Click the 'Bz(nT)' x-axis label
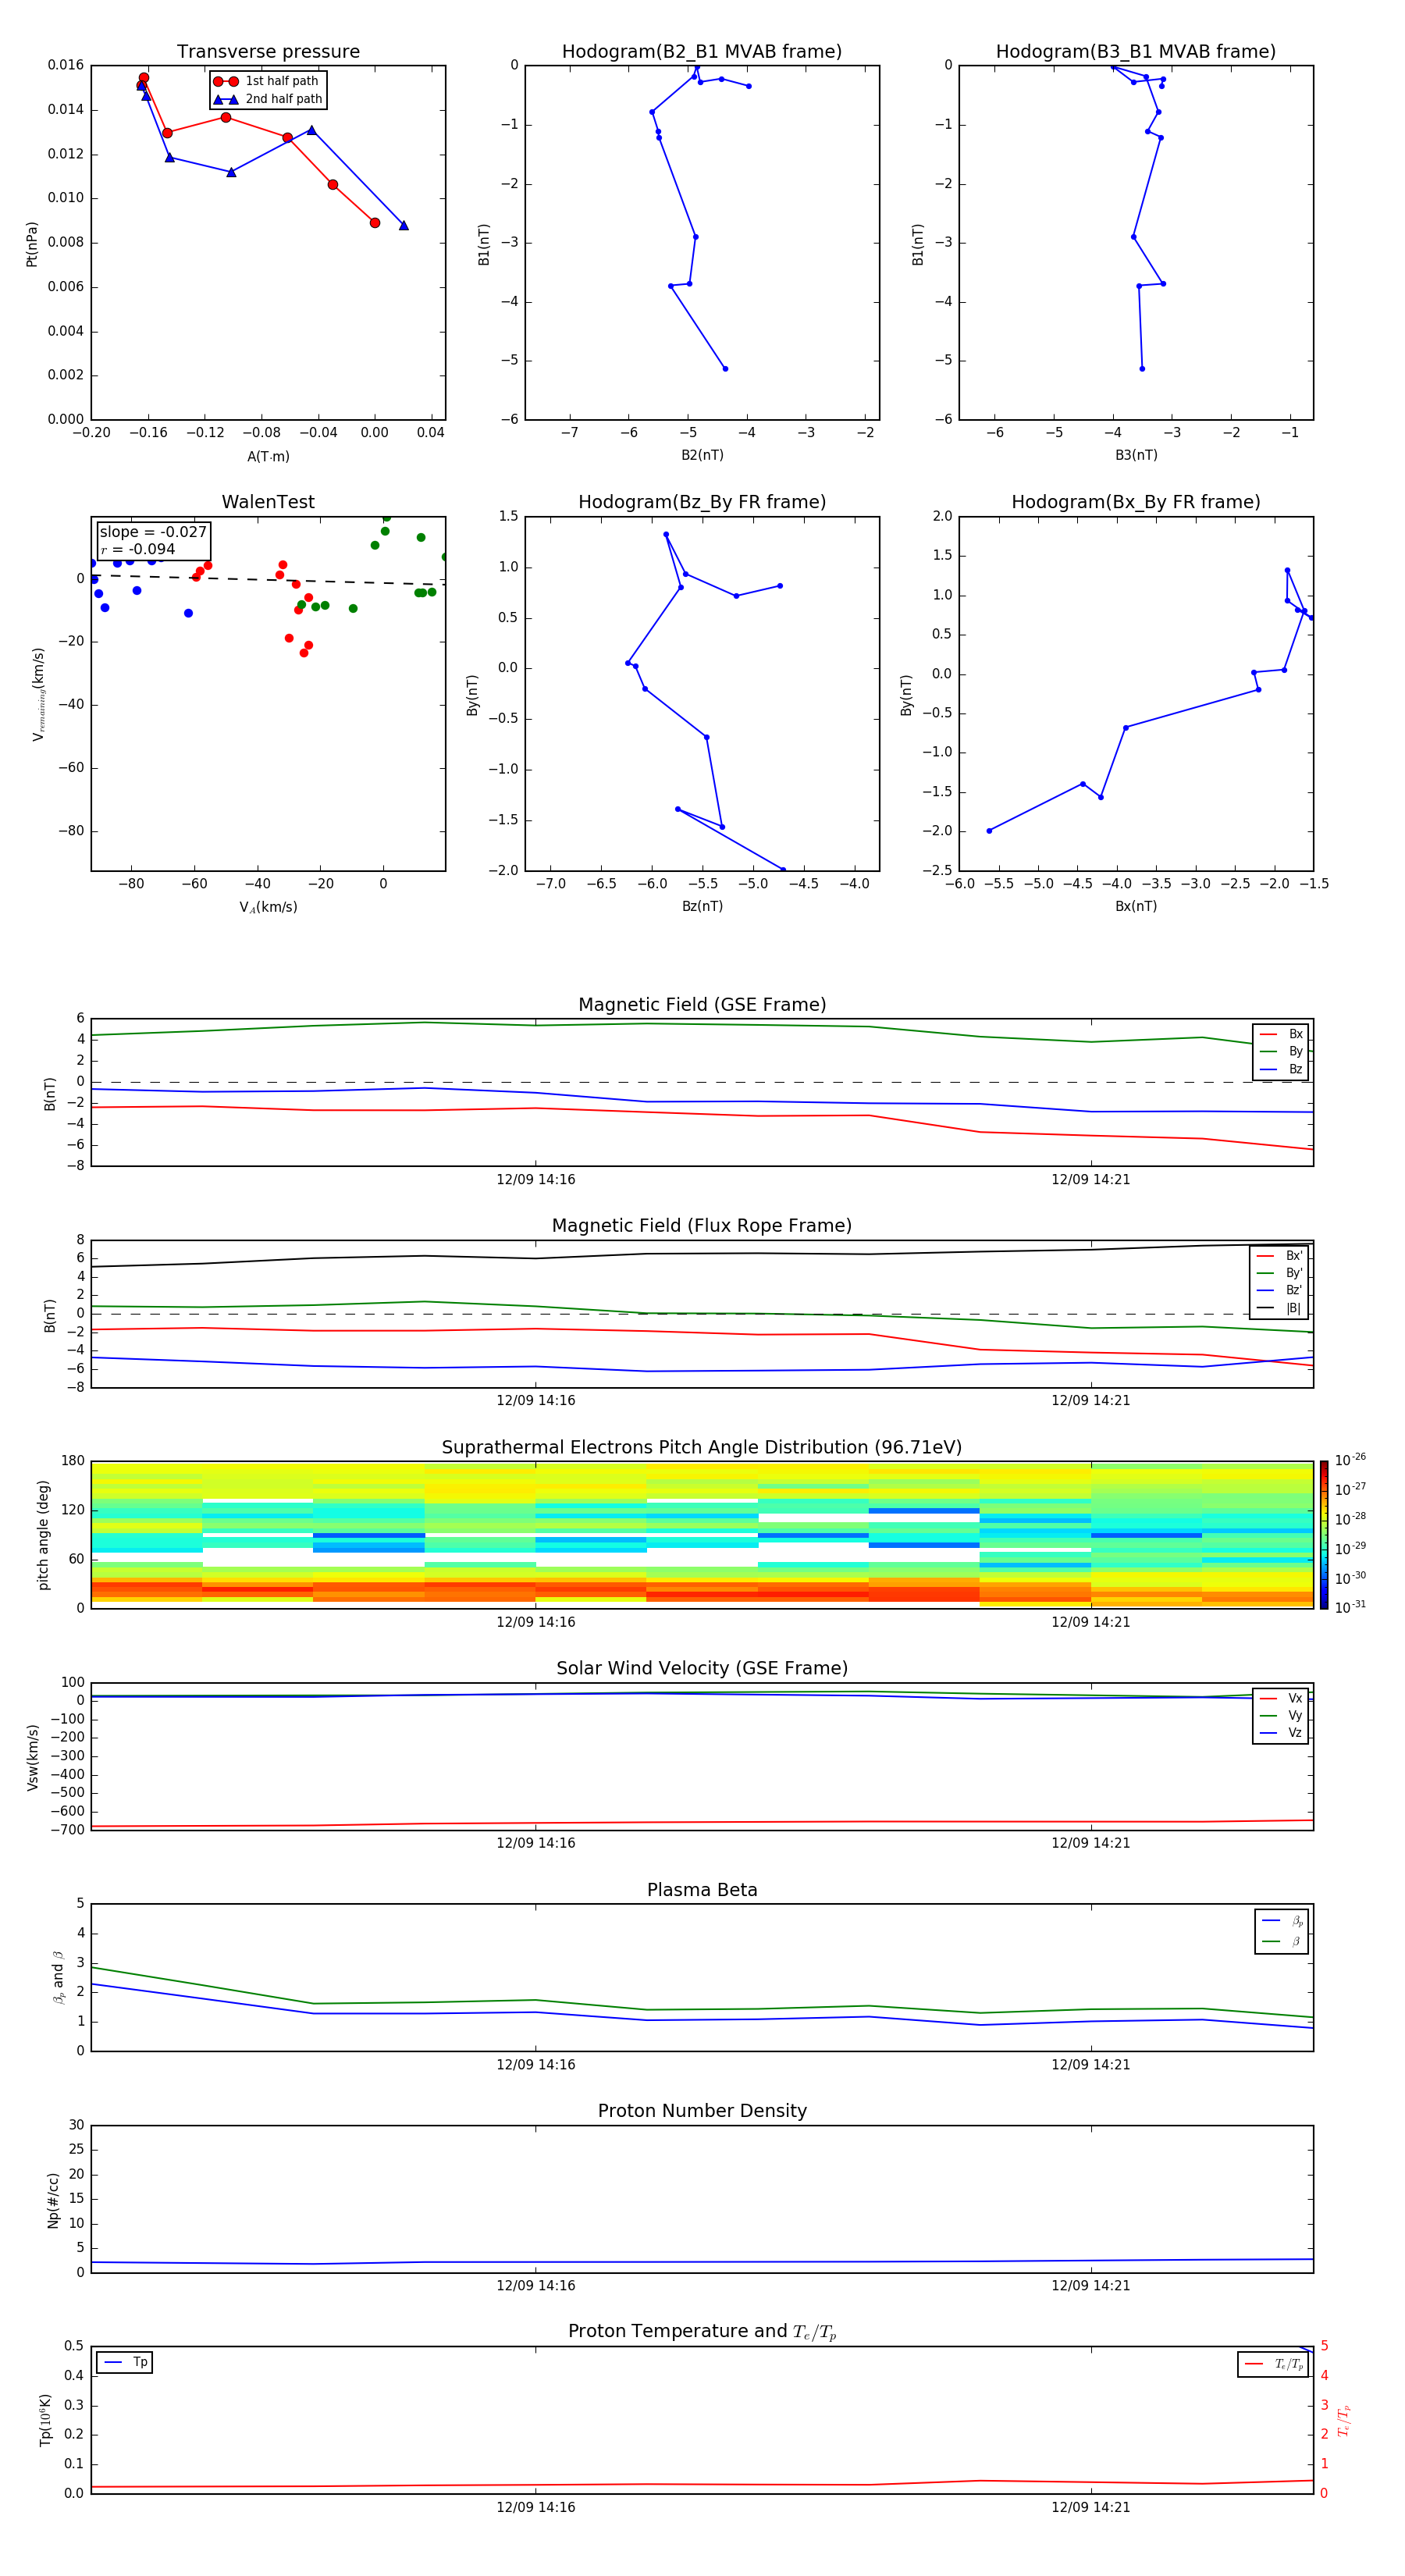1405x2576 pixels. click(702, 906)
